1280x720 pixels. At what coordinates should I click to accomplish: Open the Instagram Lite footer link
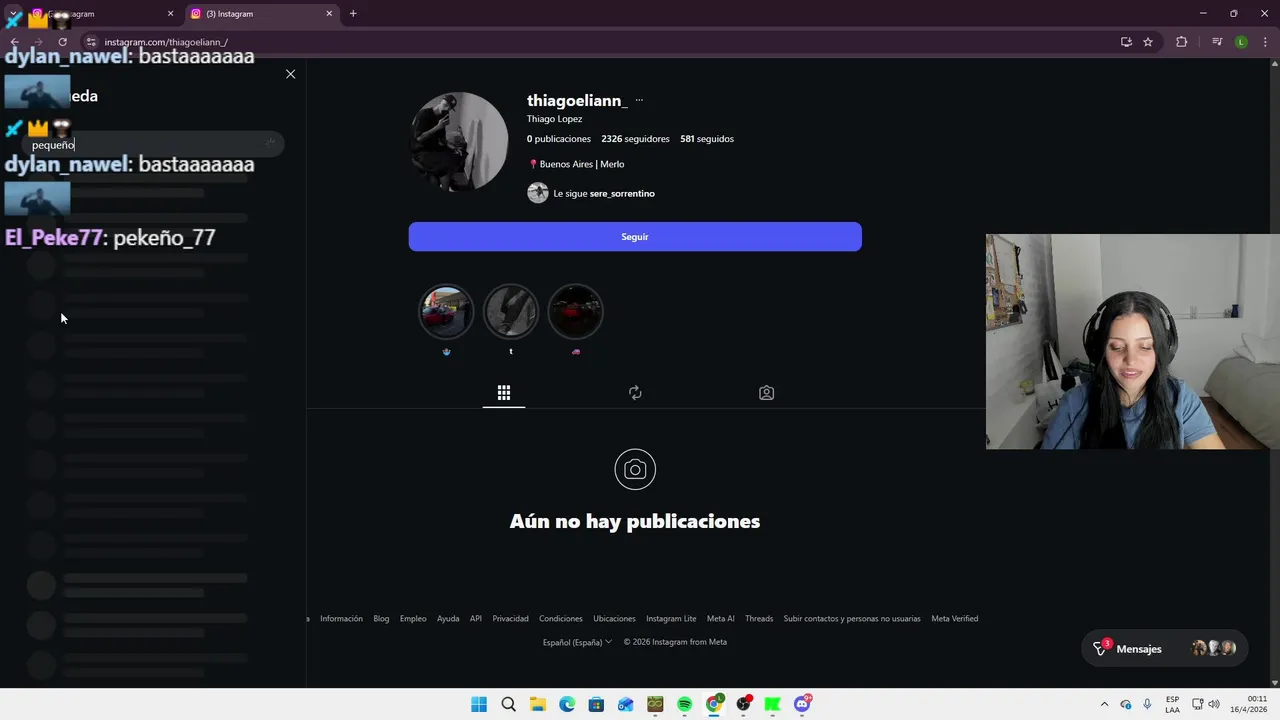[x=671, y=619]
